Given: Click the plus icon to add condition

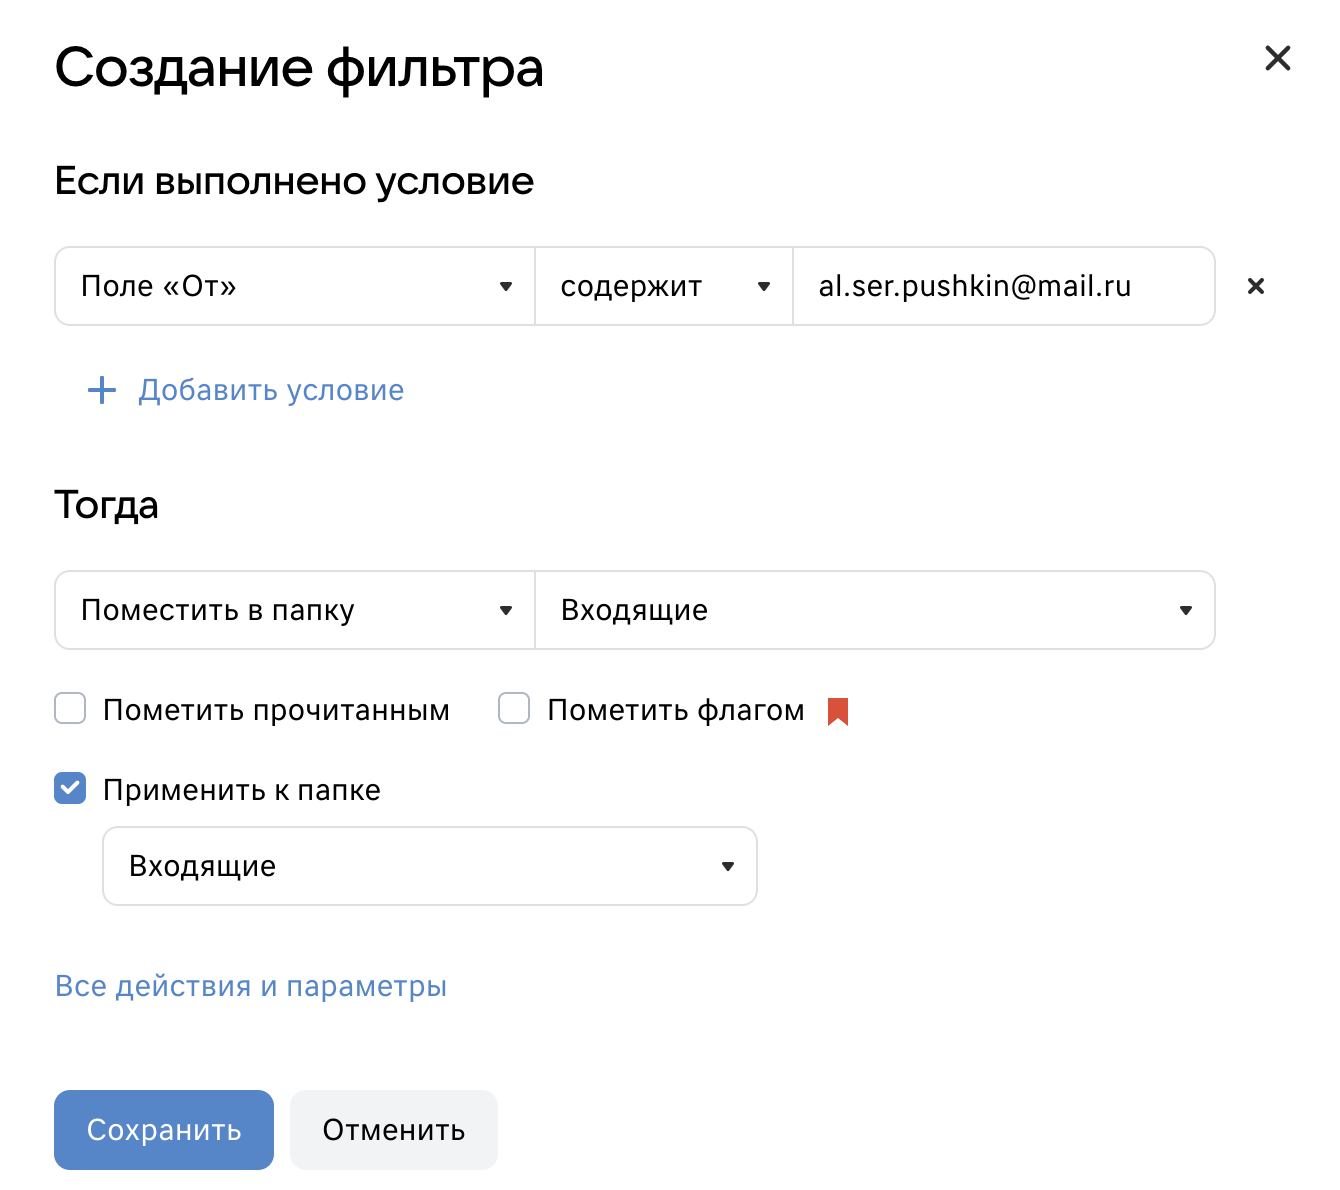Looking at the screenshot, I should point(102,390).
